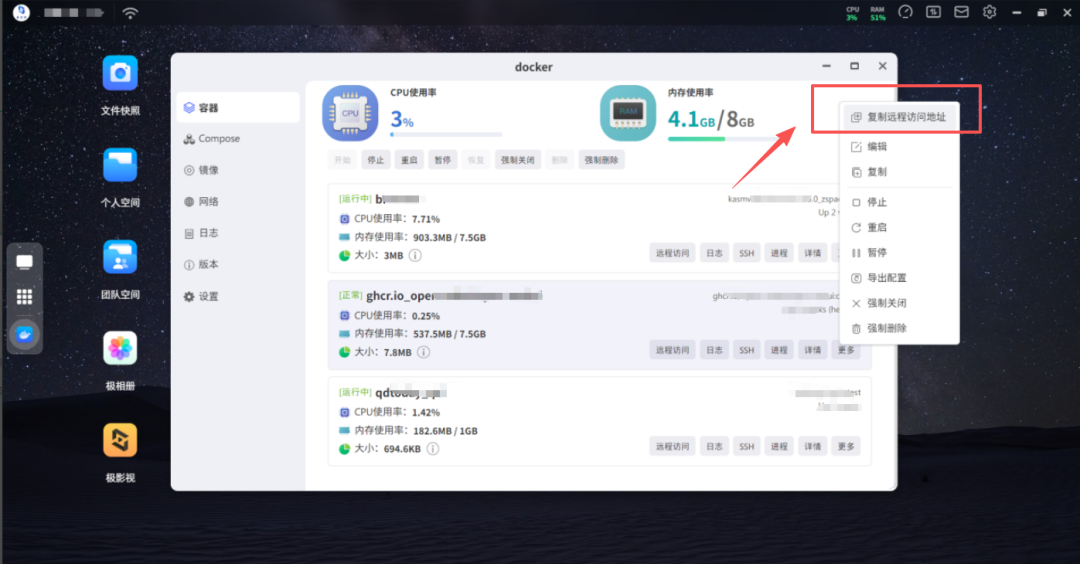Viewport: 1080px width, 564px height.
Task: Click 远程访问 for the ghcr.io container
Action: click(672, 350)
